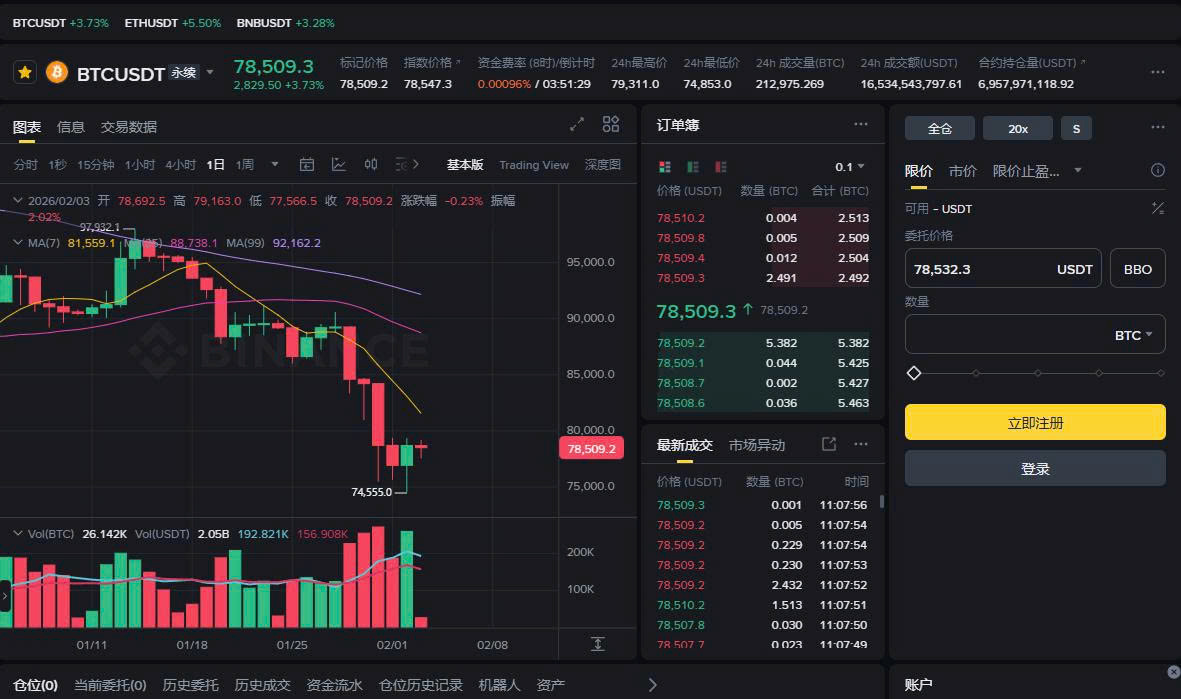This screenshot has height=699, width=1181.
Task: Open recent trades pop-out window icon
Action: click(829, 444)
